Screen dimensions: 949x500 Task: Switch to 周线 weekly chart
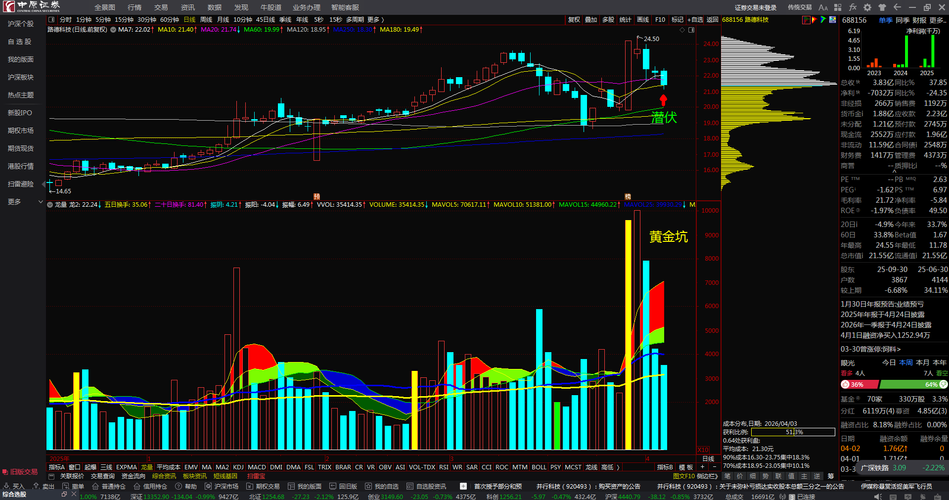pyautogui.click(x=206, y=20)
